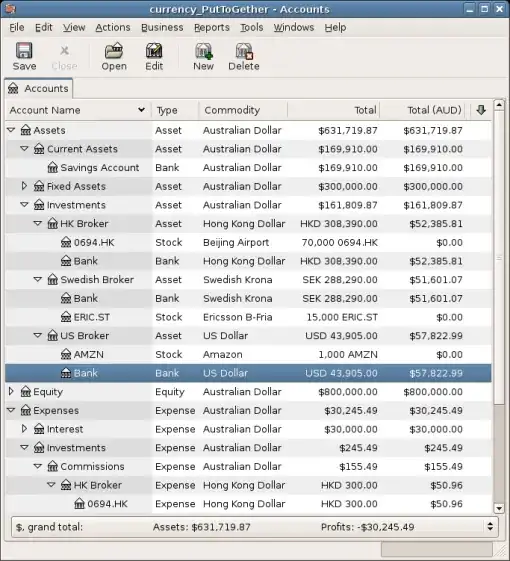Collapse the HK Broker asset node
The width and height of the screenshot is (510, 561).
[38, 223]
